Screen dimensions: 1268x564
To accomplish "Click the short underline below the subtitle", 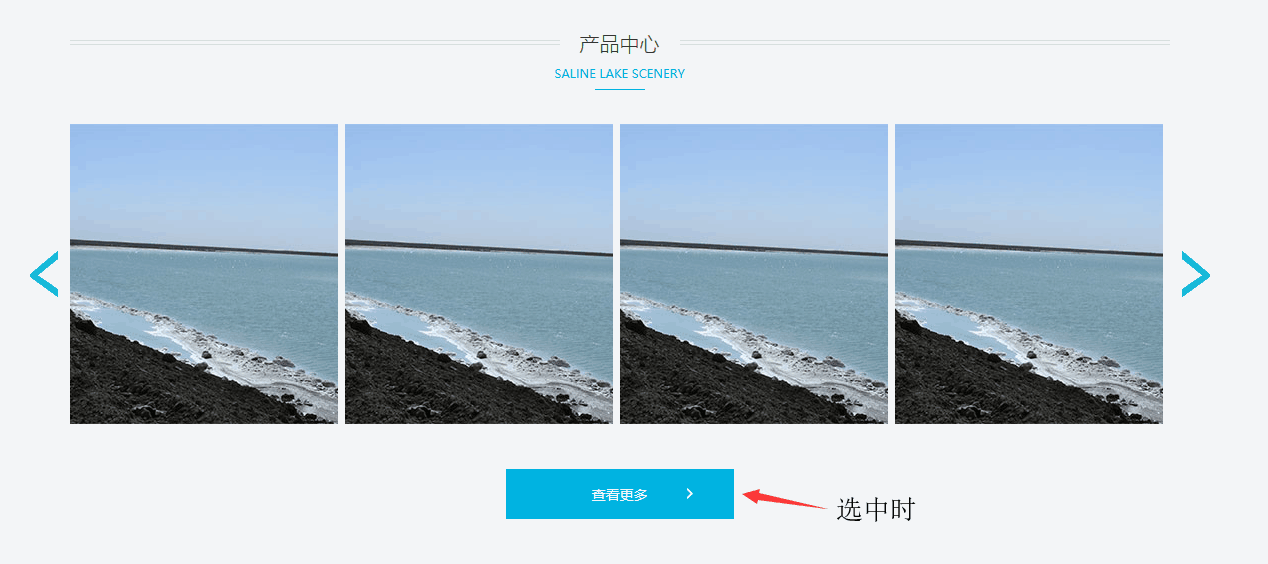I will [620, 90].
